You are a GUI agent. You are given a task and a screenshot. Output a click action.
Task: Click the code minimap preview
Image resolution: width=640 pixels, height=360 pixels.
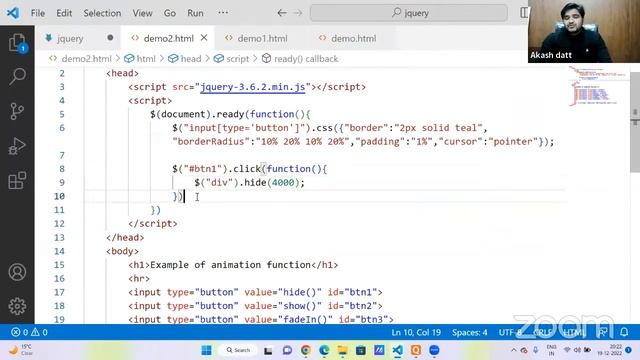tap(598, 87)
